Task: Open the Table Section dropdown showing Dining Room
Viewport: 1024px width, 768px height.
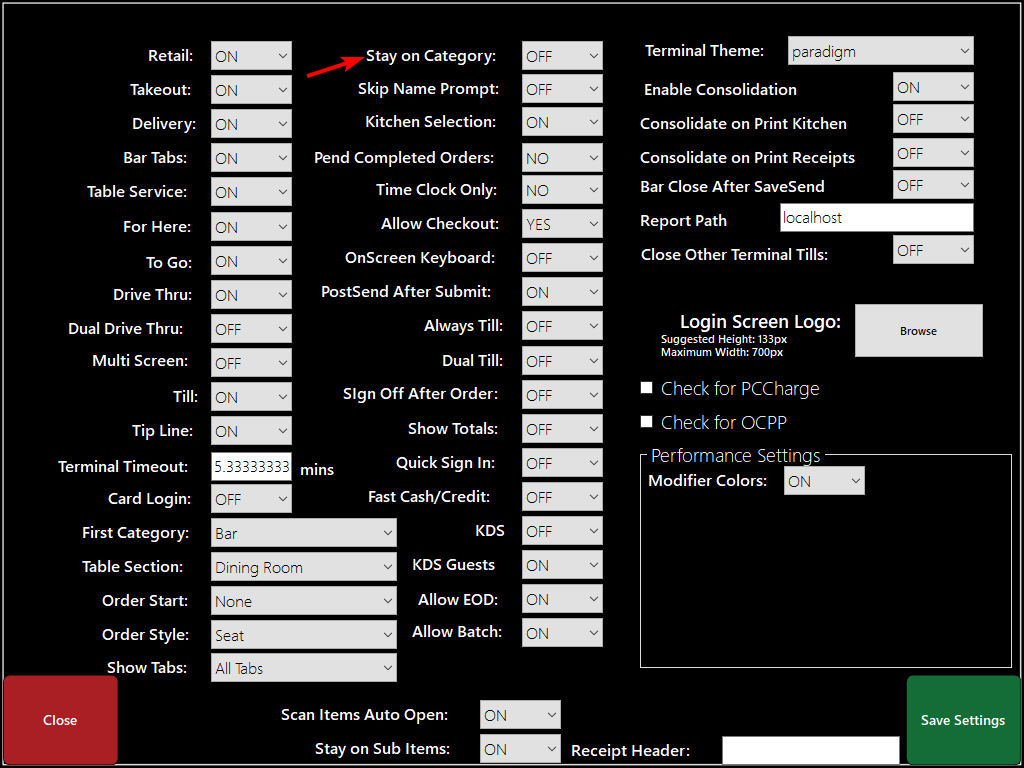Action: [303, 567]
